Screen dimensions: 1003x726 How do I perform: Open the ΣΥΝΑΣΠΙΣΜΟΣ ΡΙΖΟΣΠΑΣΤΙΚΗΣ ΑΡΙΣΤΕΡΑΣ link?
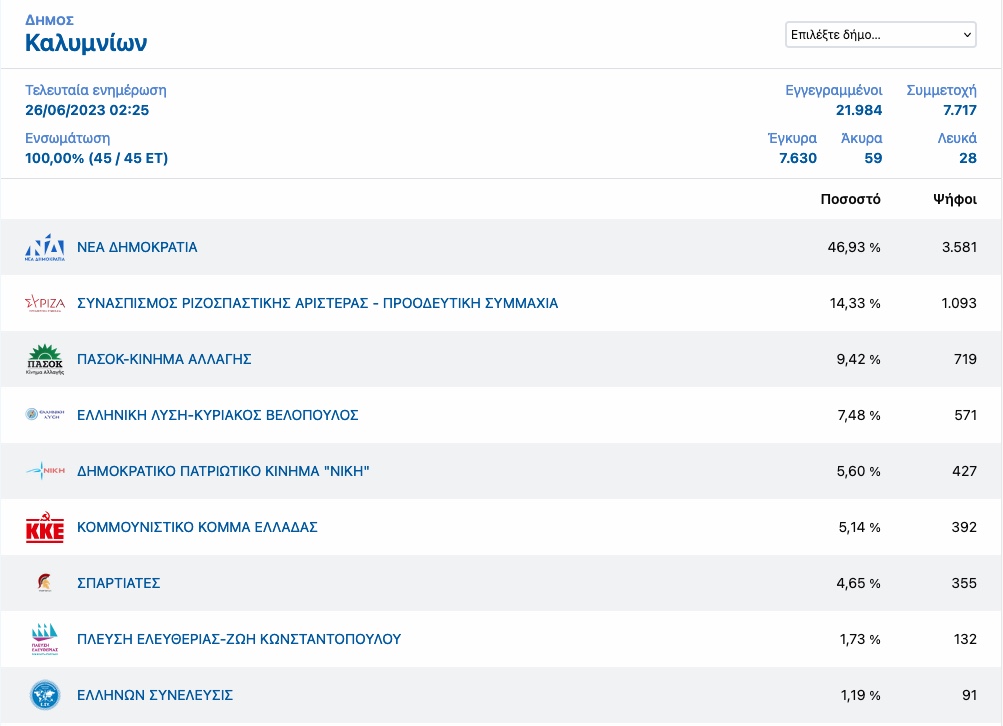[317, 303]
